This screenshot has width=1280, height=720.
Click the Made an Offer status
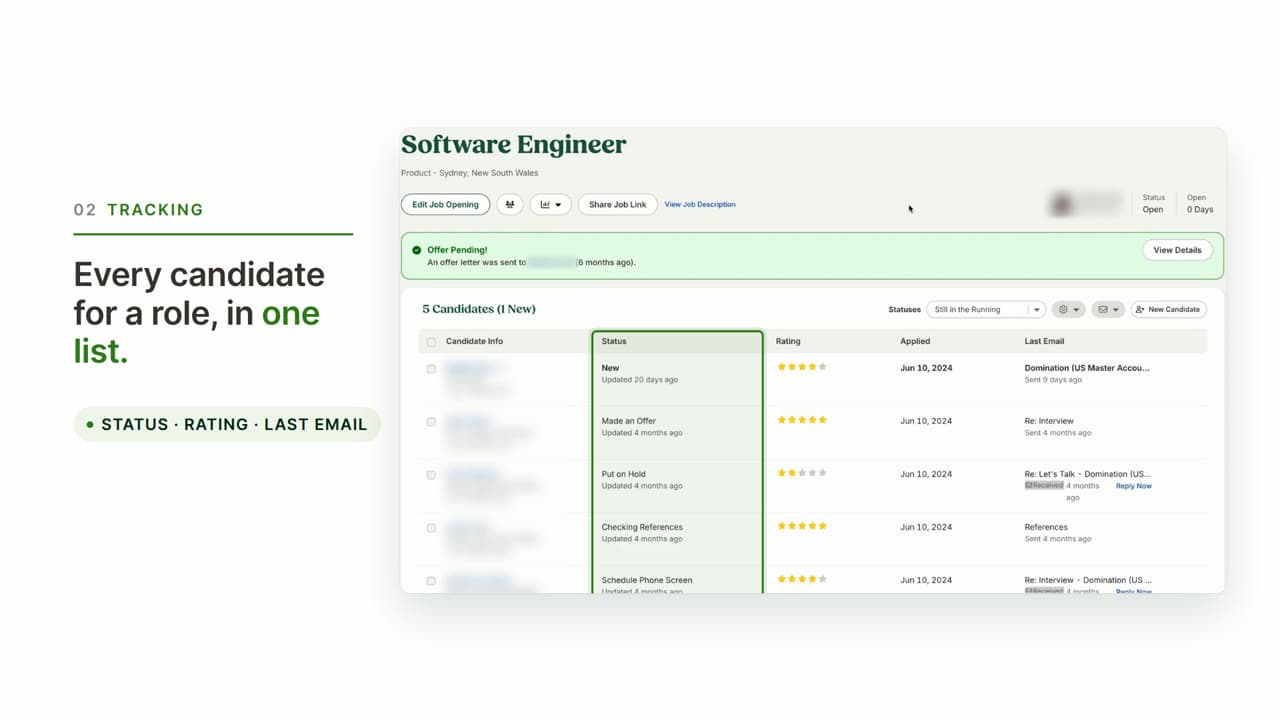point(629,421)
